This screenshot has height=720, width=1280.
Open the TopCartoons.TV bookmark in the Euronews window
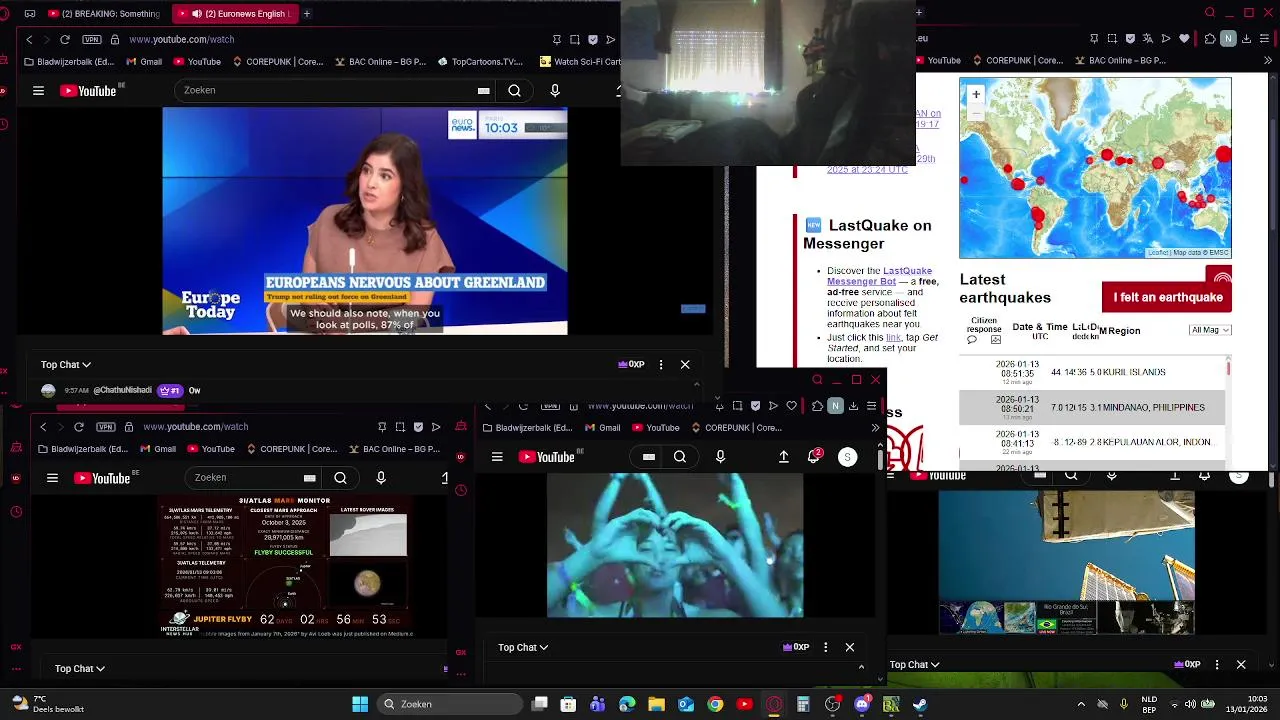(480, 61)
